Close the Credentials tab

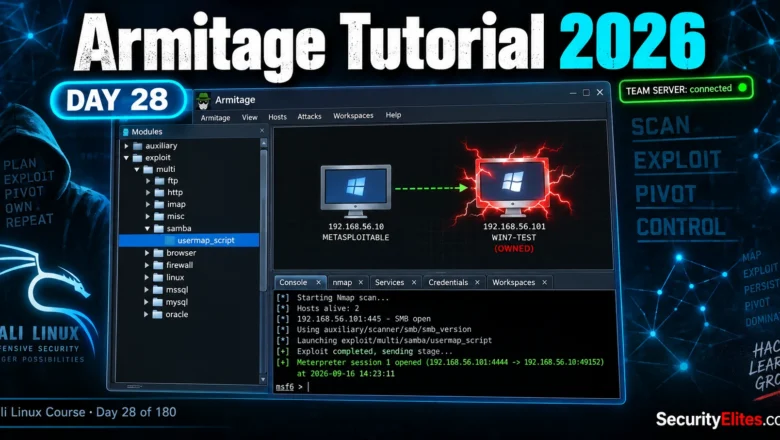[x=477, y=282]
